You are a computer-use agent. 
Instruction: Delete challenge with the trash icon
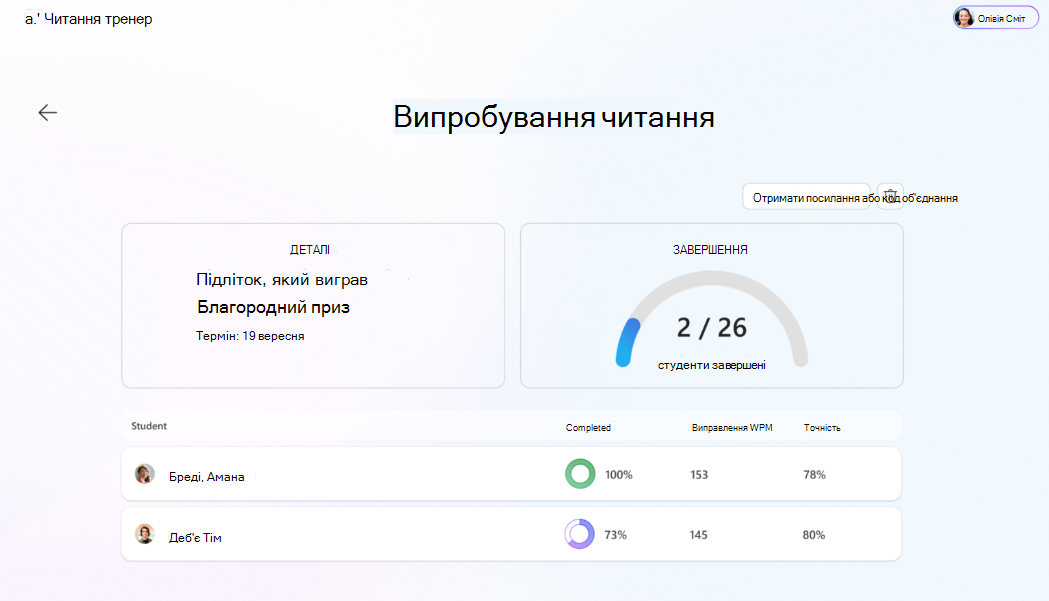pyautogui.click(x=890, y=197)
